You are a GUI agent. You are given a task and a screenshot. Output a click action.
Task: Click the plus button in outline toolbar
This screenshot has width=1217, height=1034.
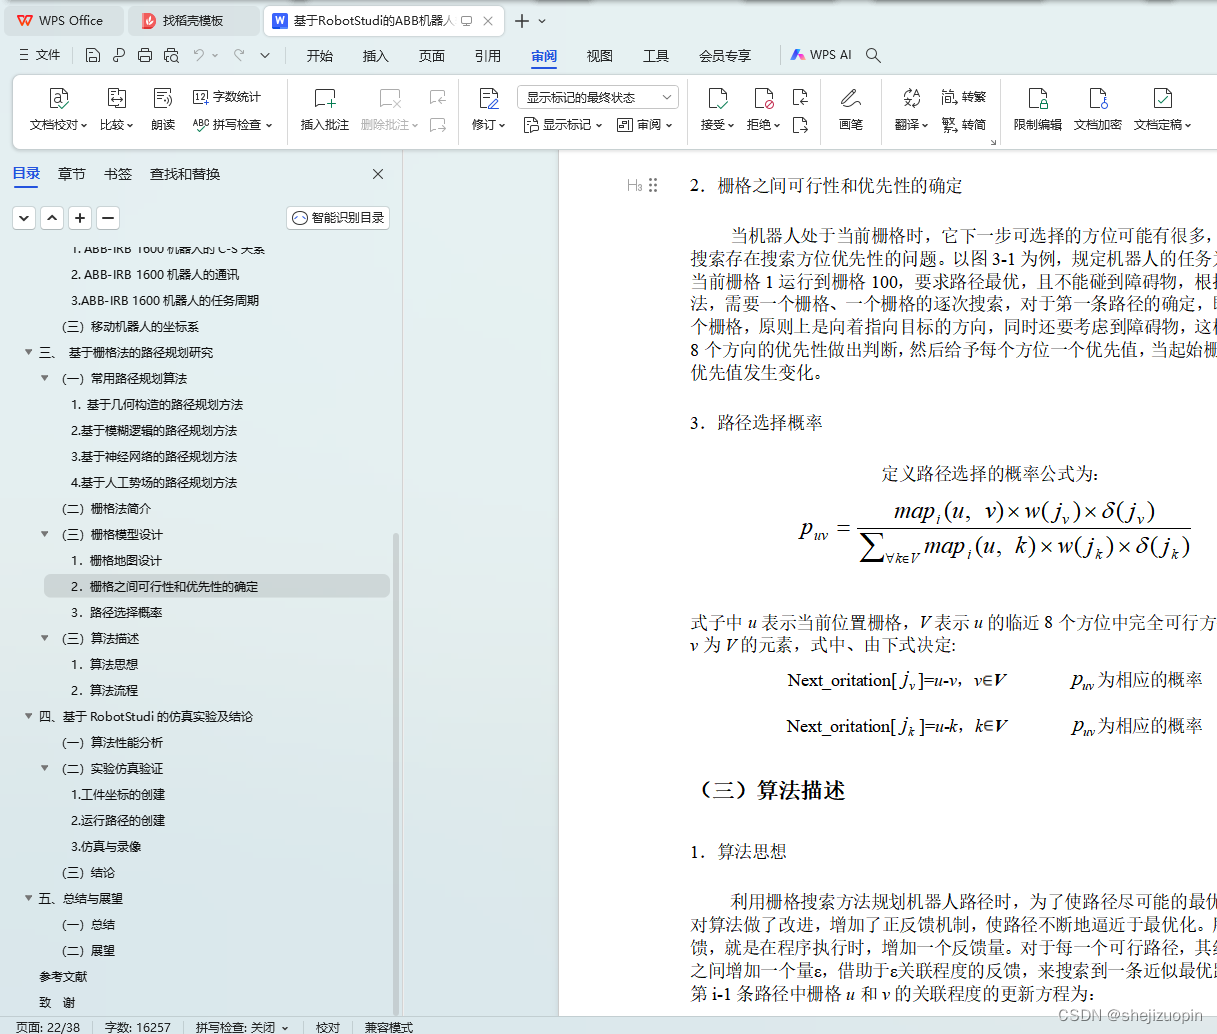point(80,218)
